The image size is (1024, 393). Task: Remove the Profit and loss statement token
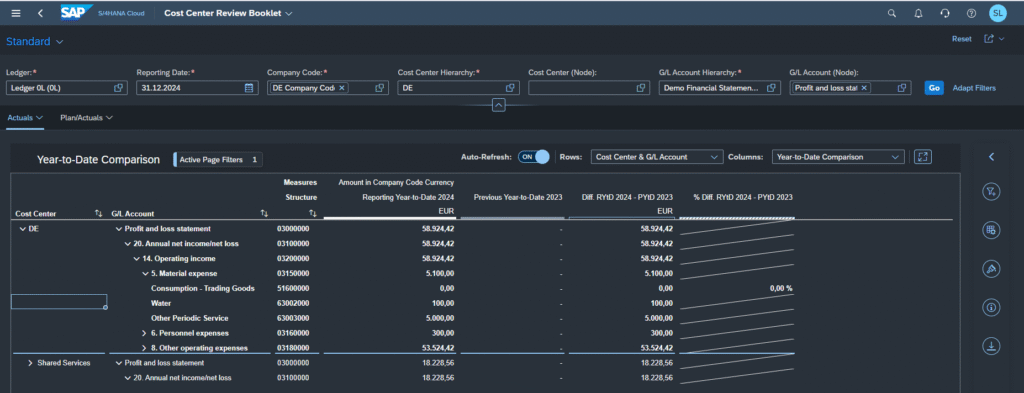coord(864,87)
